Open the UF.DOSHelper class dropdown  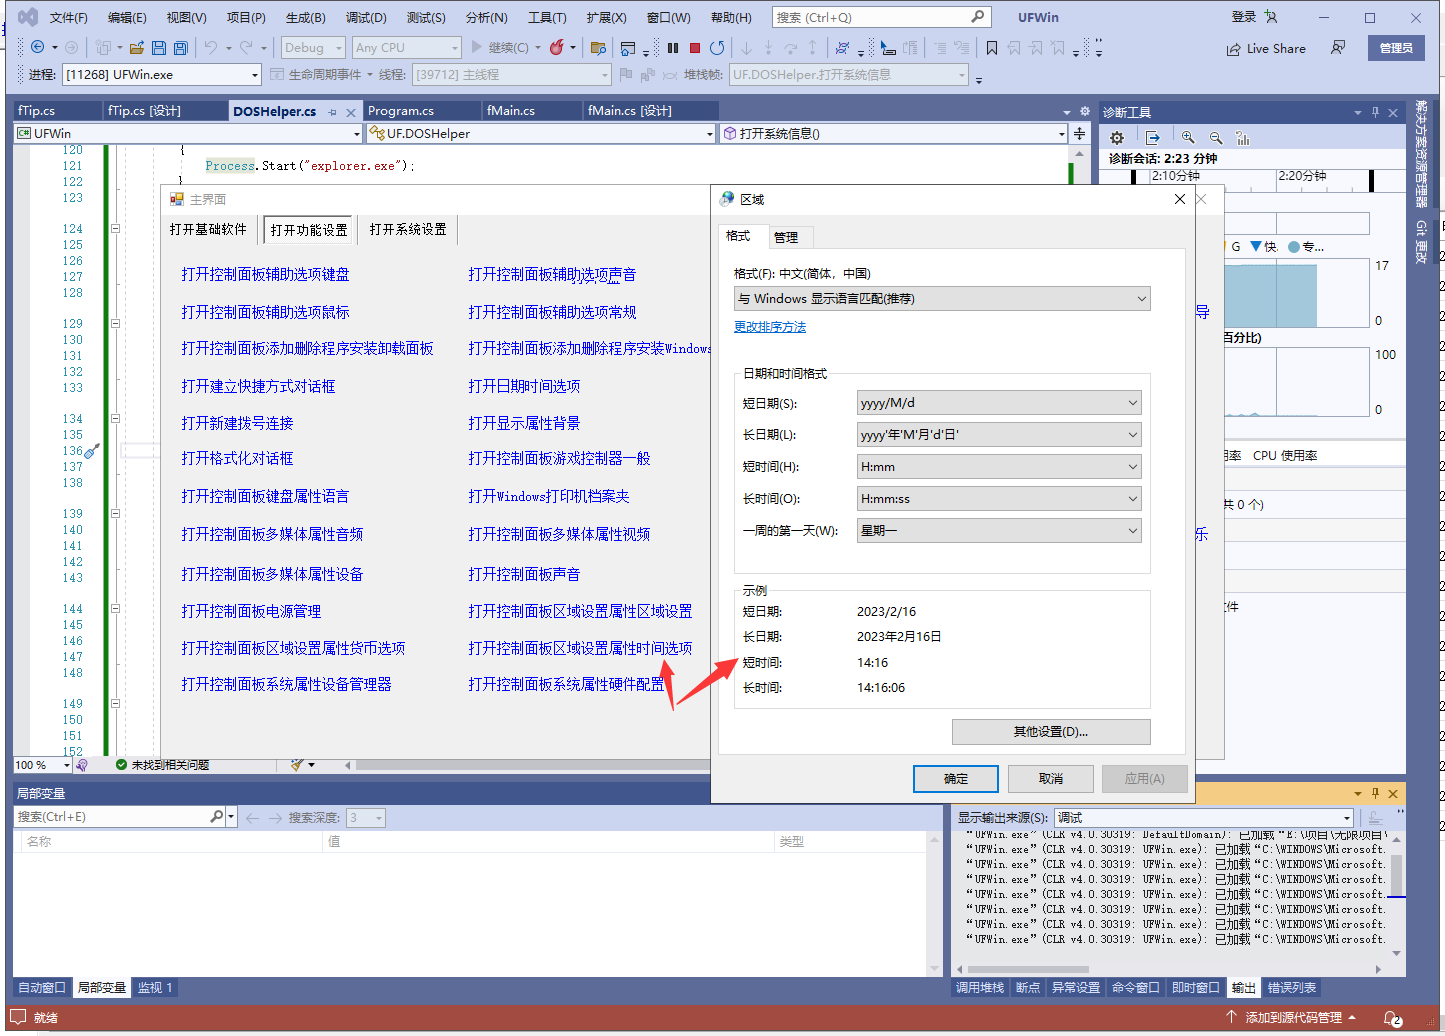click(x=540, y=133)
